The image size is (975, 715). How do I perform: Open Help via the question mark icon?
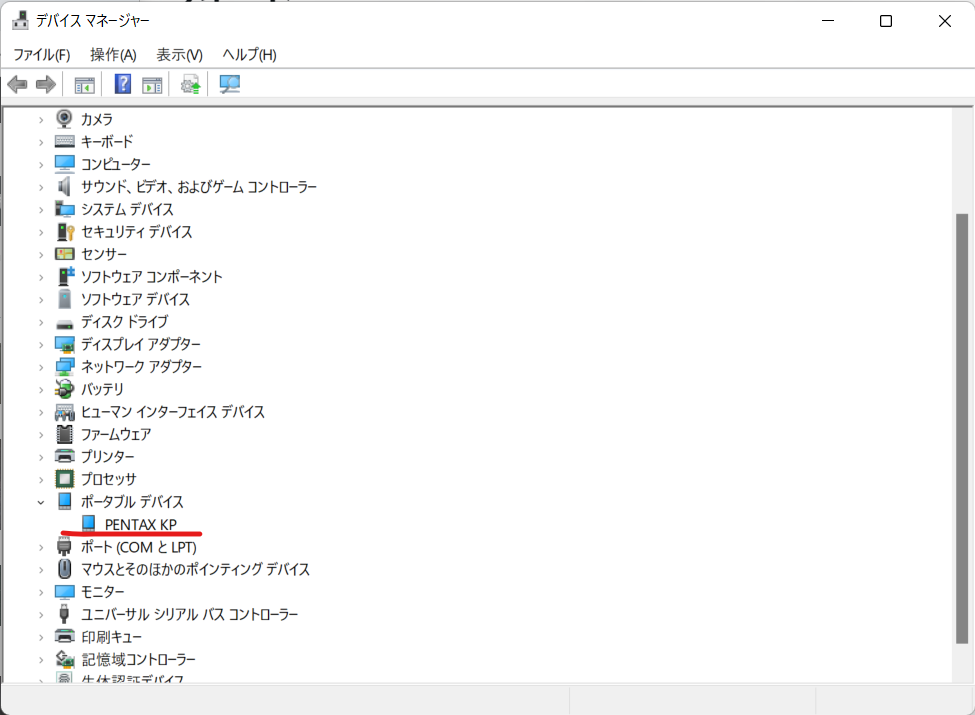click(122, 84)
